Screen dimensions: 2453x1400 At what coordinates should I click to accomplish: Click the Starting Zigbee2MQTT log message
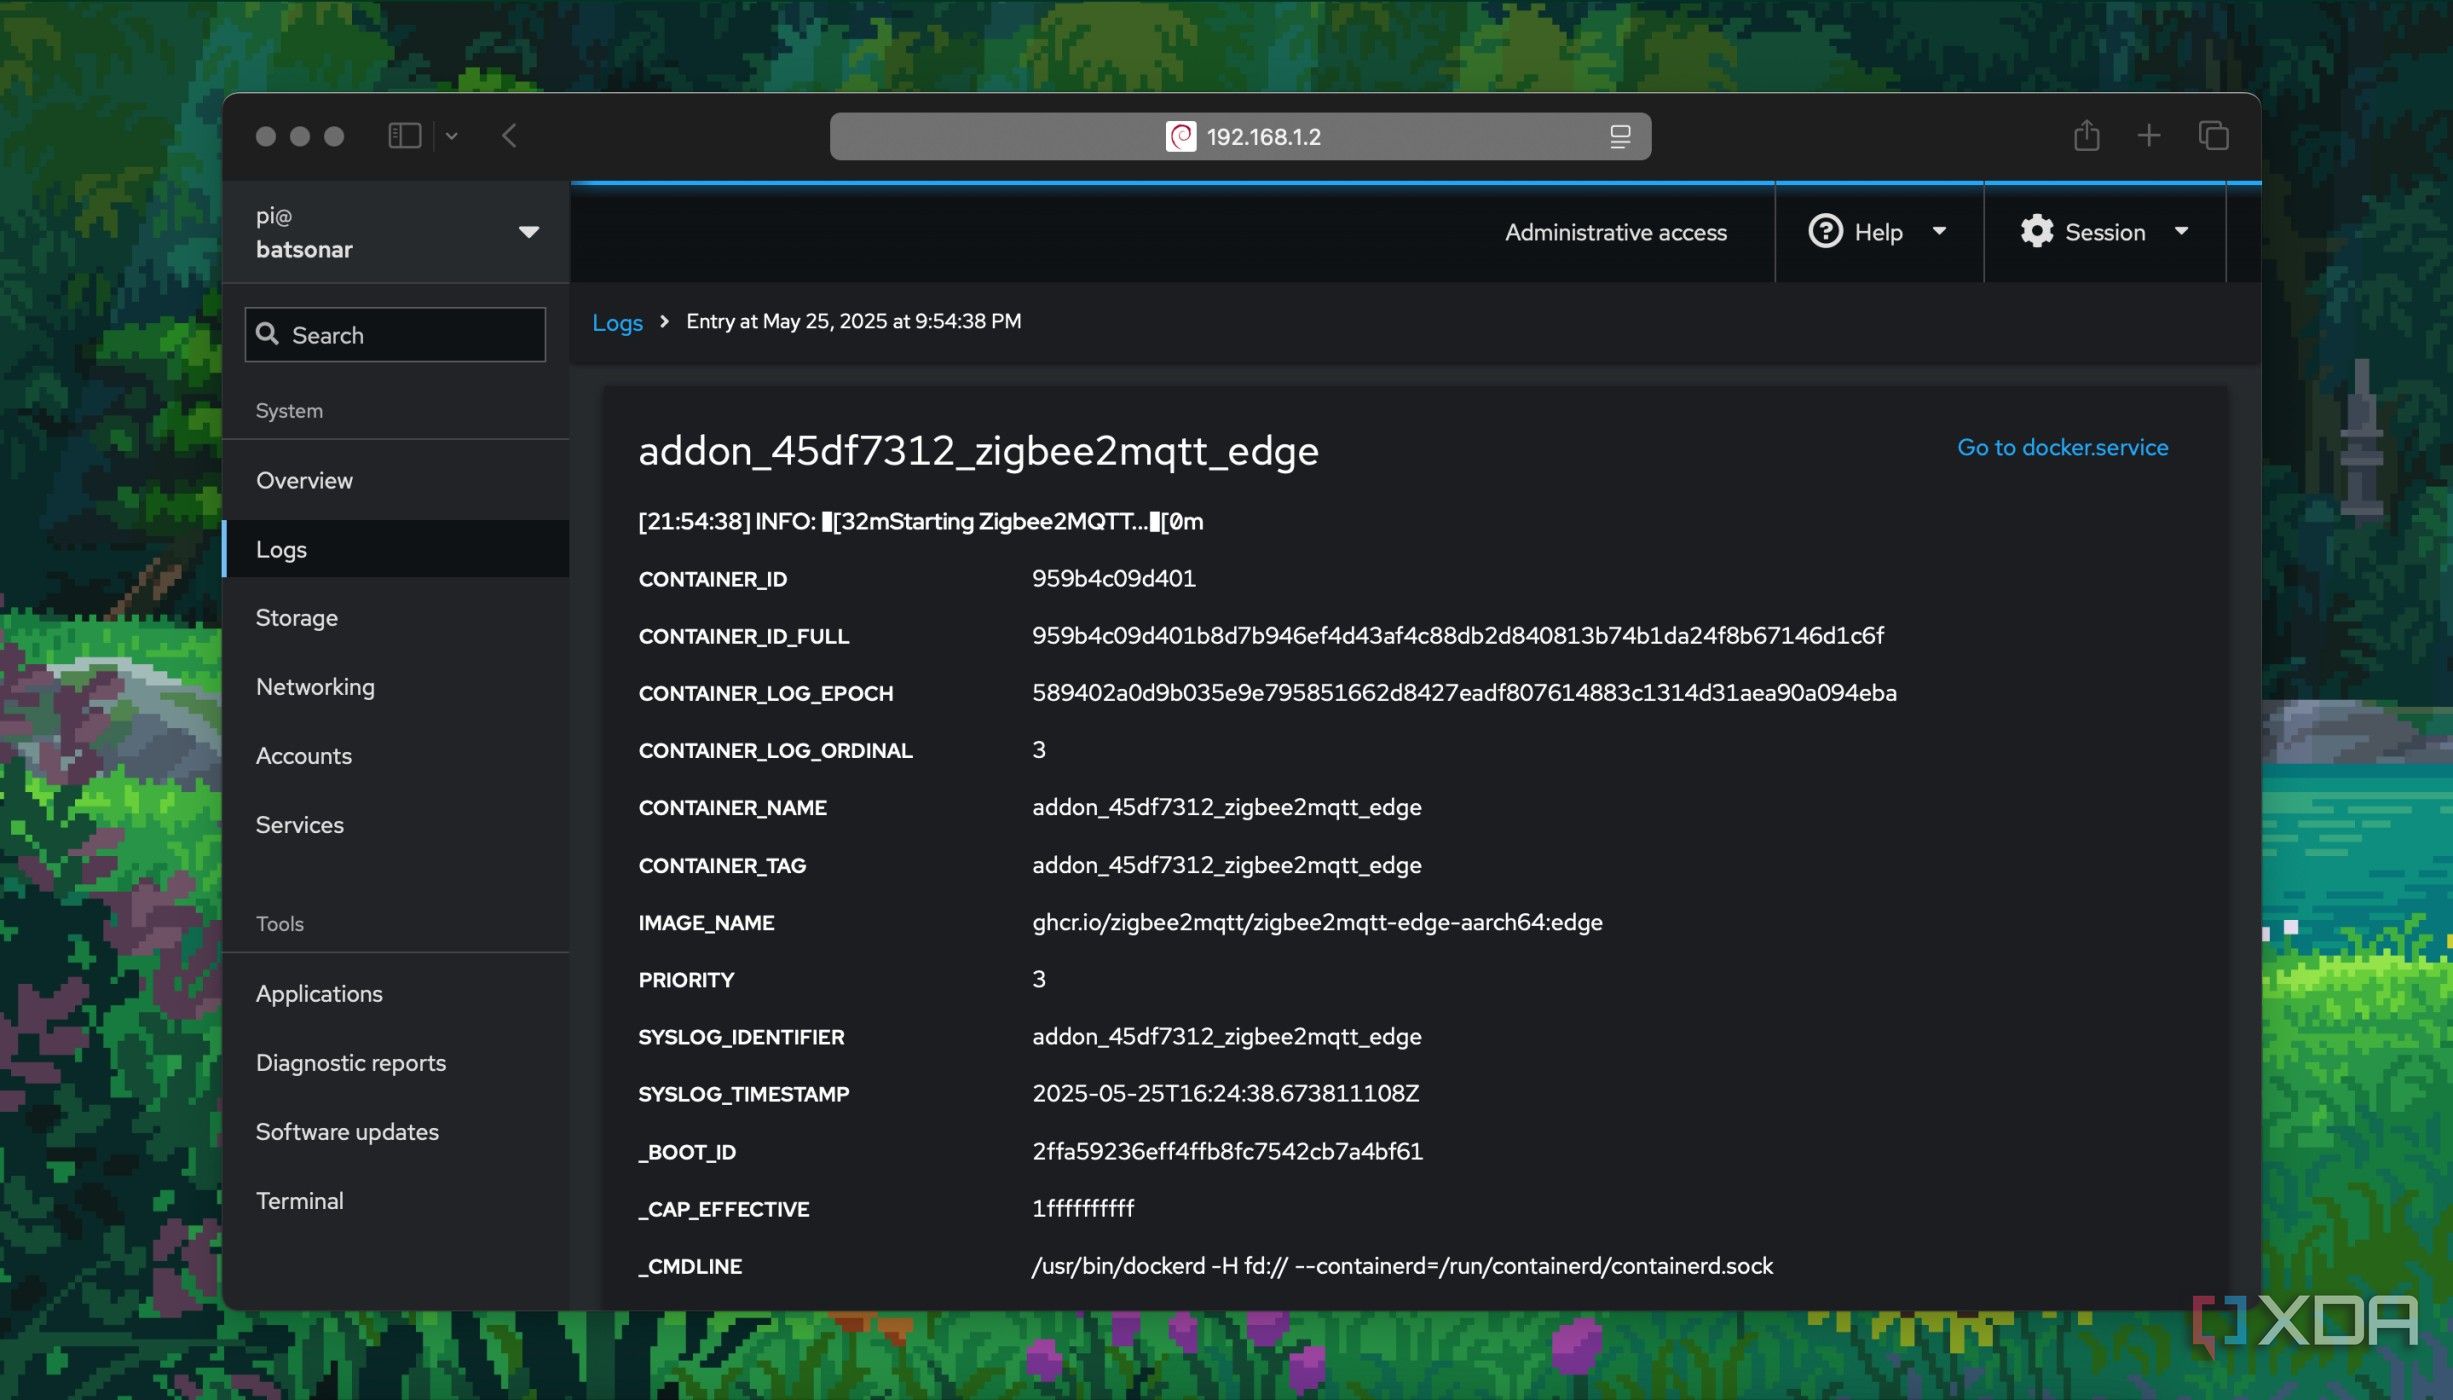tap(920, 521)
